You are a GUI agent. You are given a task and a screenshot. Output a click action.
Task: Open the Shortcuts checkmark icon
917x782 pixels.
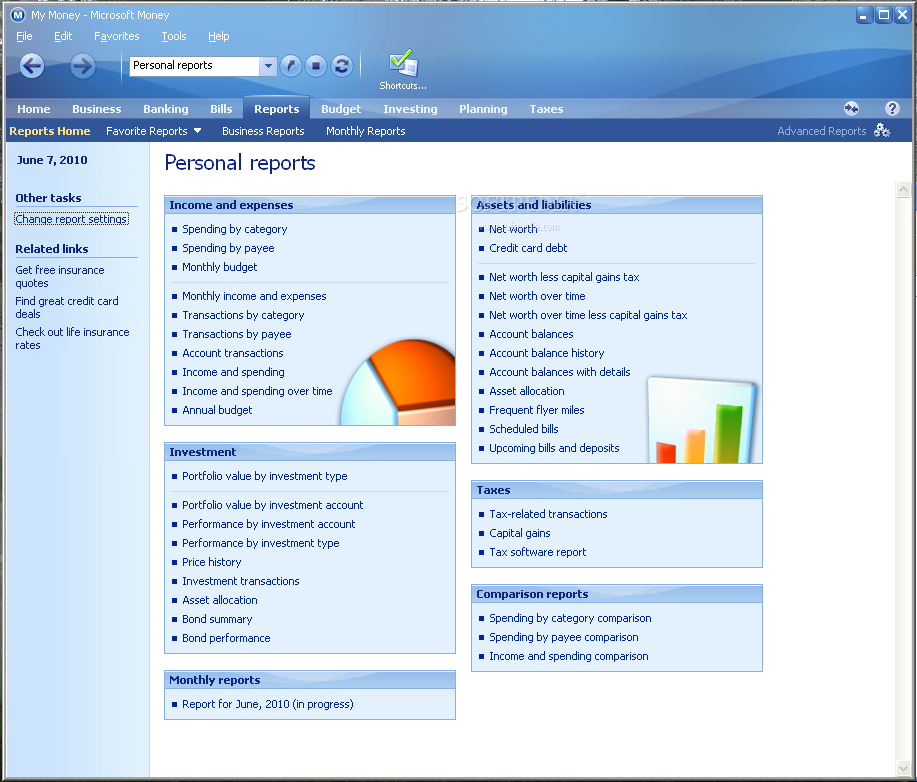pos(403,63)
